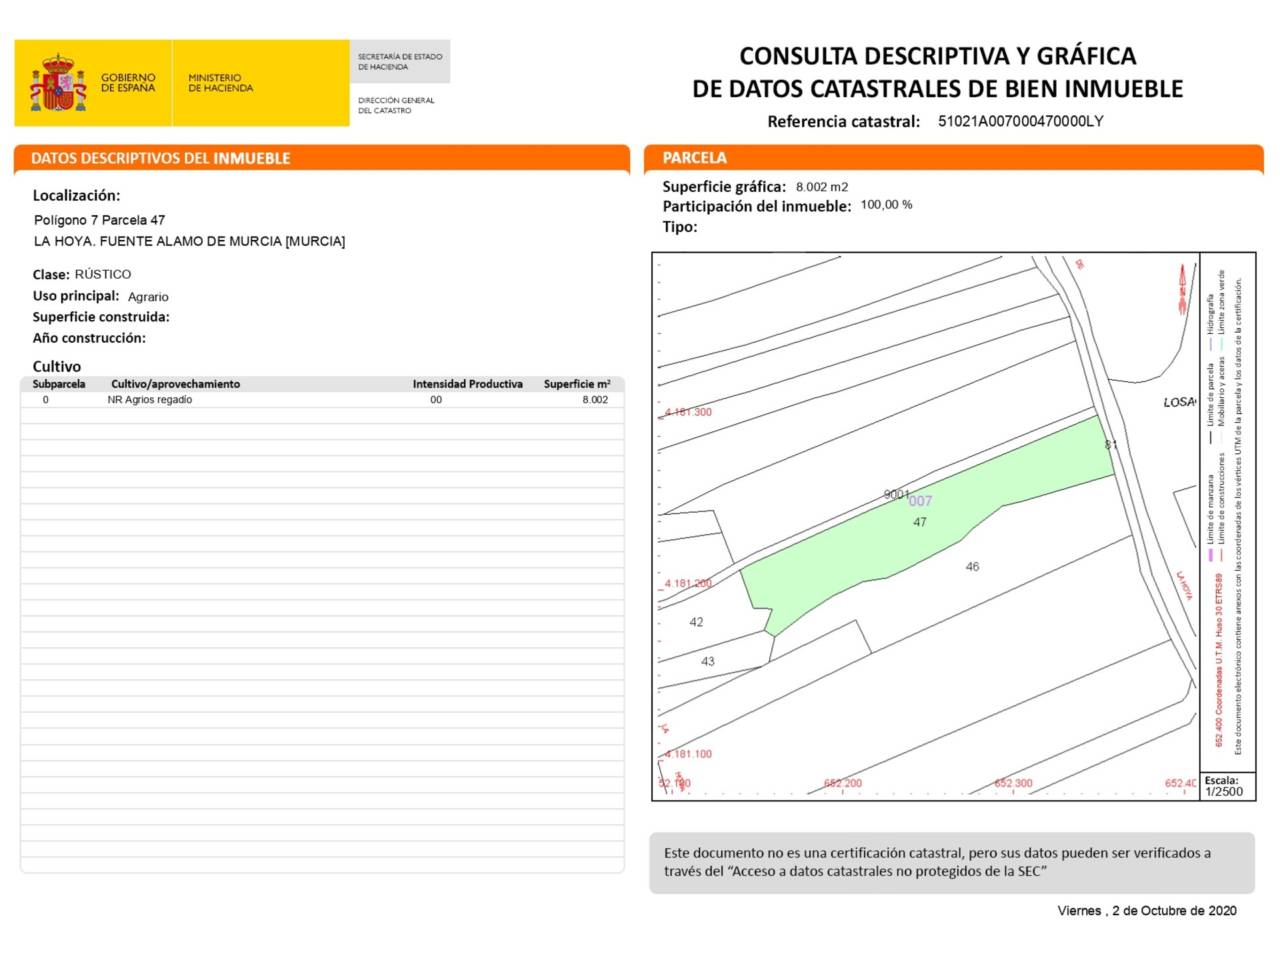Click the 'Superficie gráfica:' label

[x=724, y=187]
